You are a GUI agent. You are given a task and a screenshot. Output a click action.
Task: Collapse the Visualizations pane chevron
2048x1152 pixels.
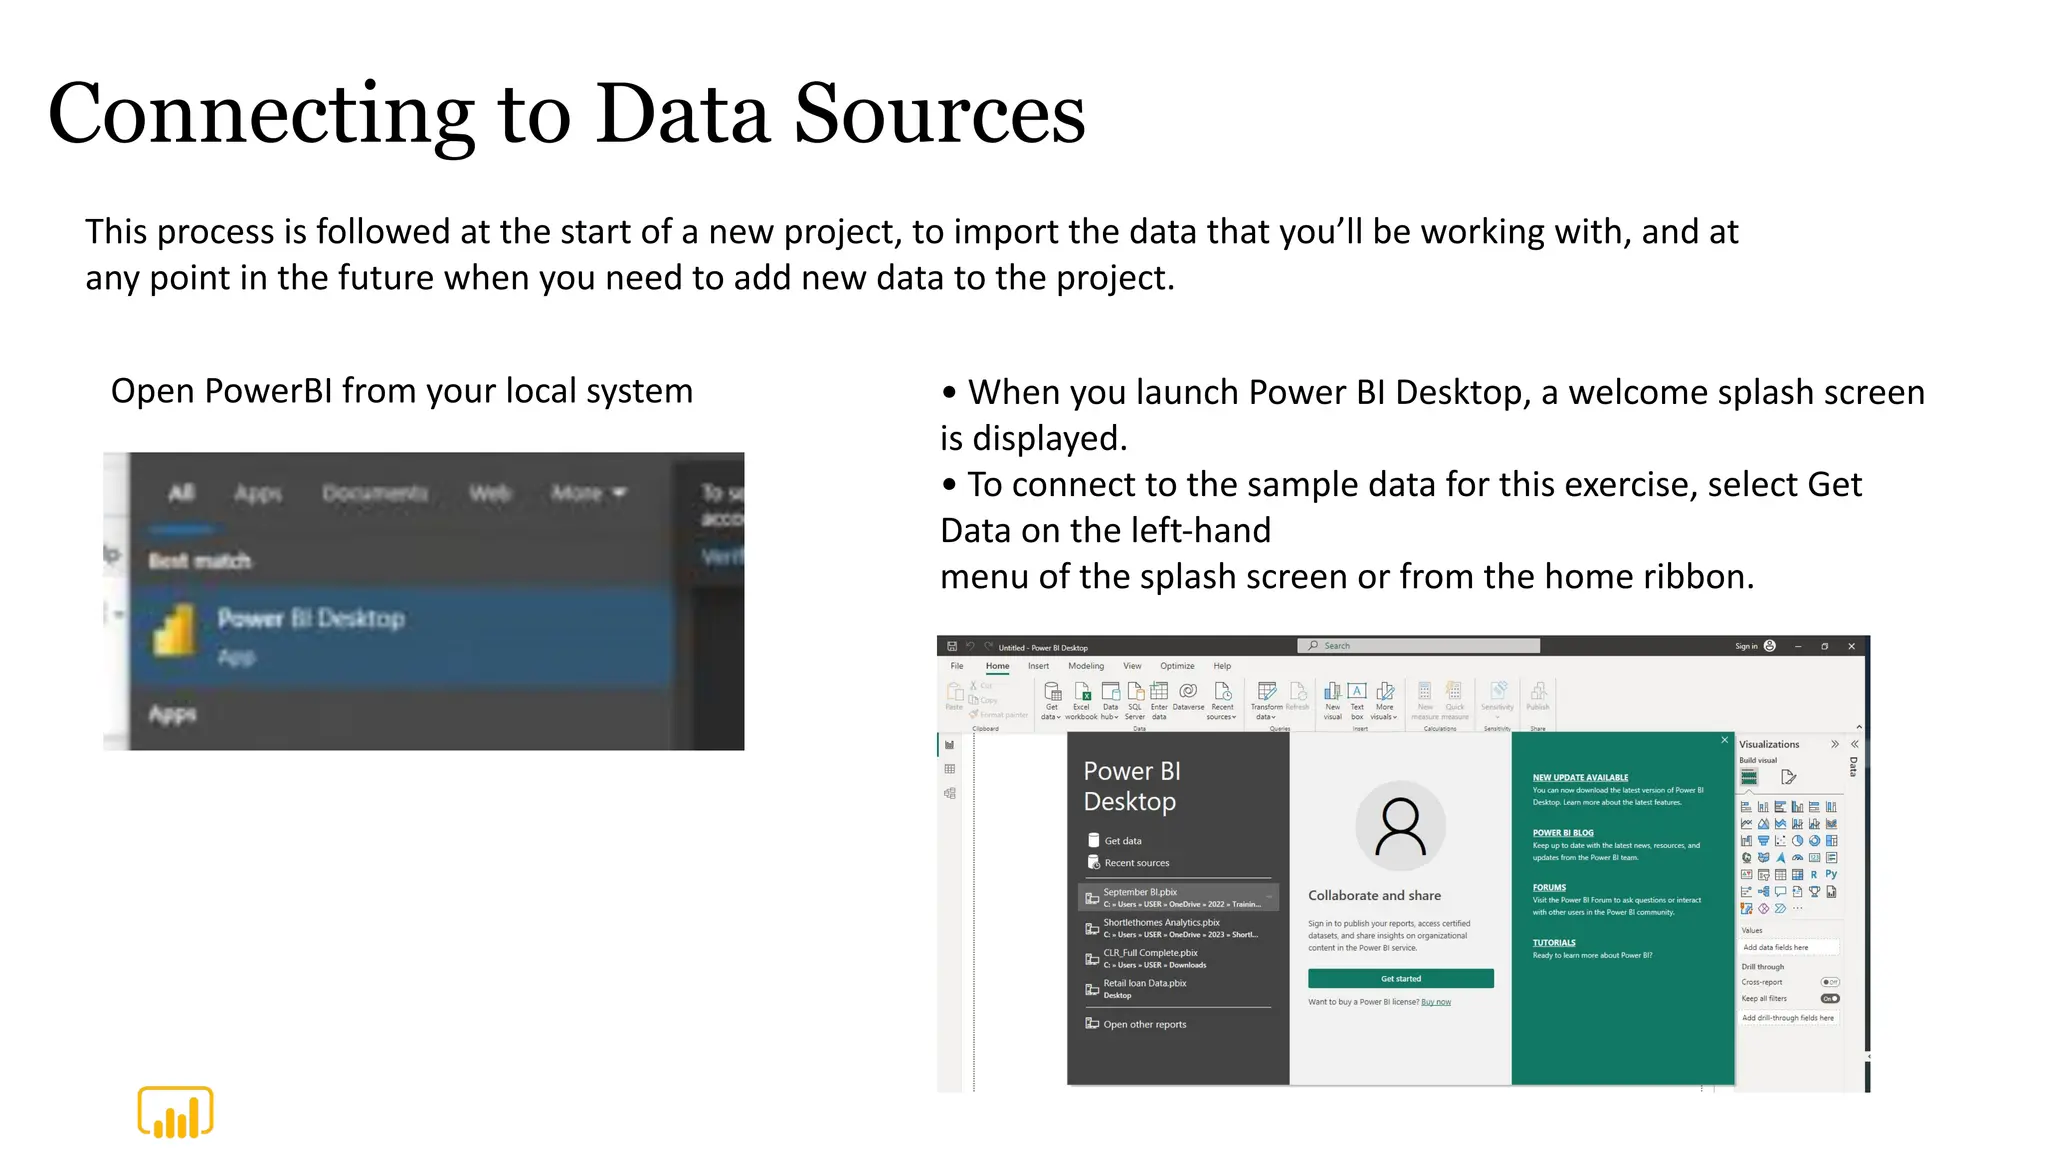click(x=1835, y=744)
